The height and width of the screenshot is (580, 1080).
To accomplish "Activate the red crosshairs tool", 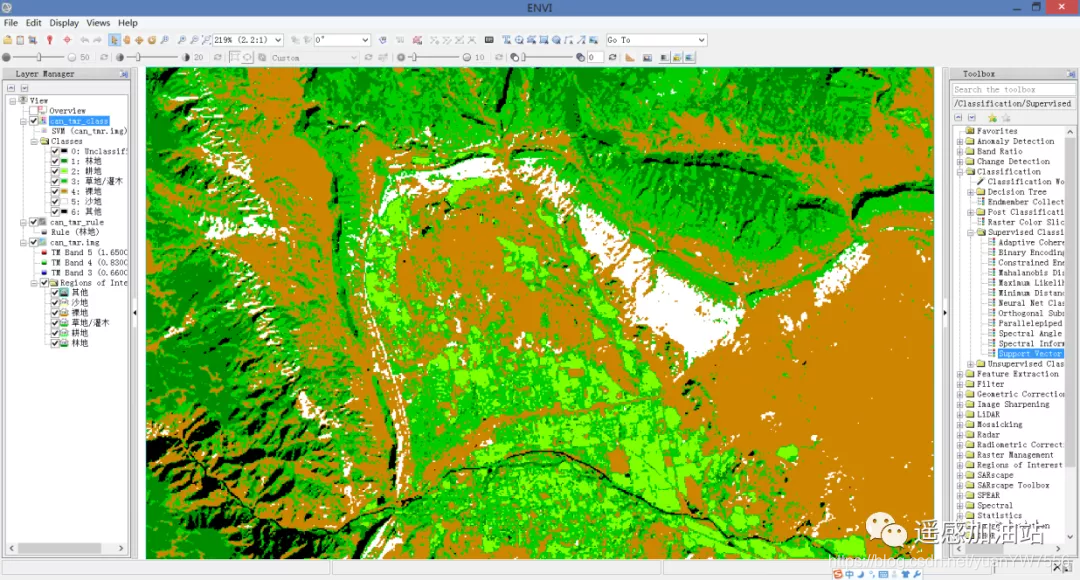I will pos(67,40).
